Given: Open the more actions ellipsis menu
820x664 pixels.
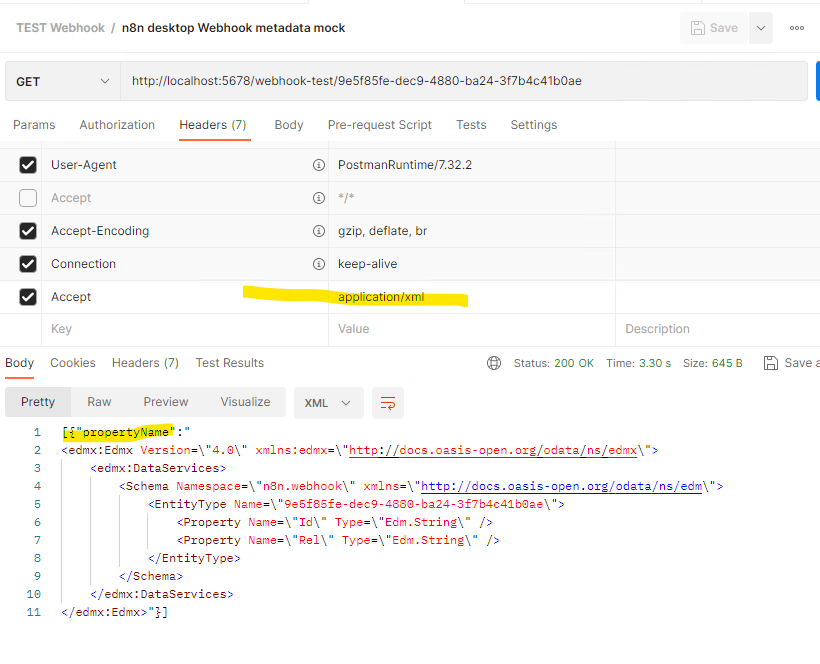Looking at the screenshot, I should click(797, 28).
